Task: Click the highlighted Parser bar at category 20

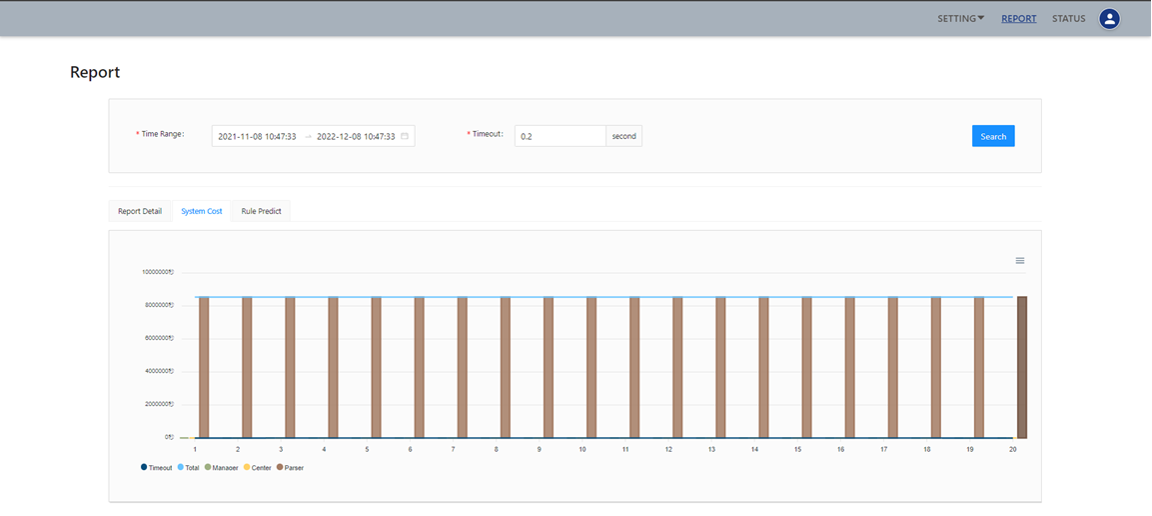Action: (1022, 368)
